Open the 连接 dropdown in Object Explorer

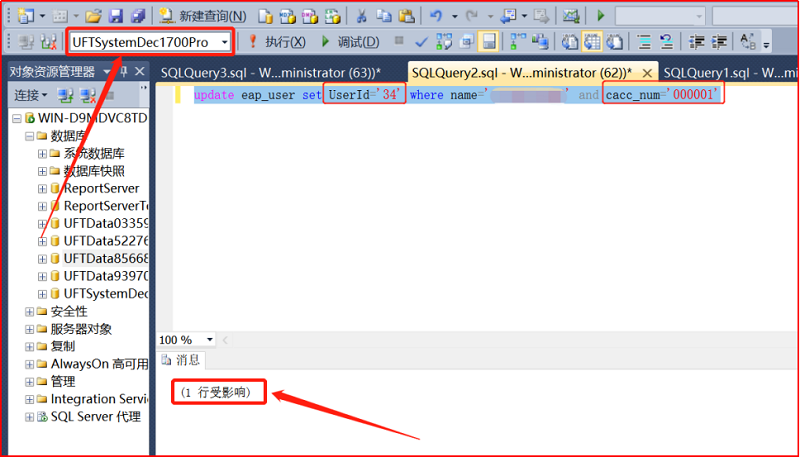31,95
